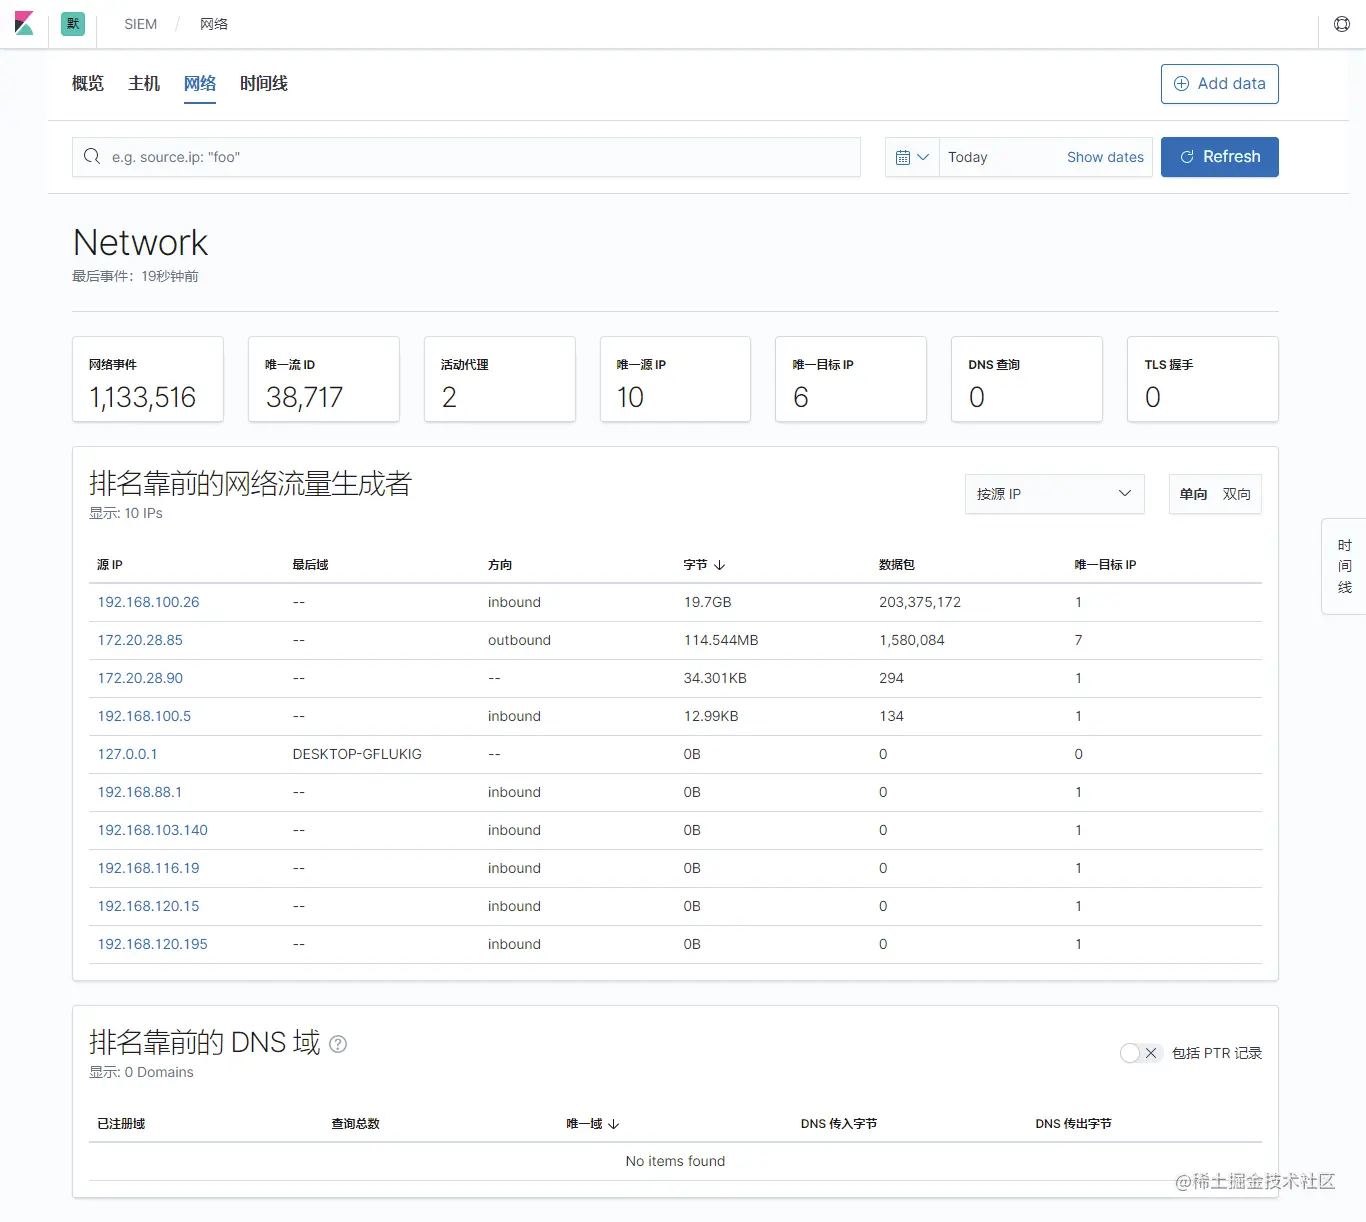Open IP link 192.168.120.195
The height and width of the screenshot is (1222, 1366).
[x=153, y=944]
